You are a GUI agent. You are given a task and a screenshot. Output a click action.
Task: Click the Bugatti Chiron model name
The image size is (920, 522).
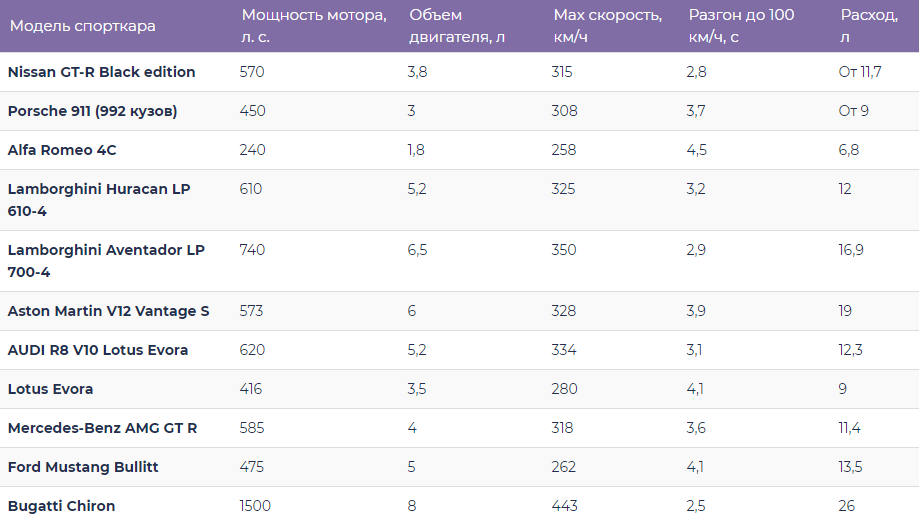point(62,506)
